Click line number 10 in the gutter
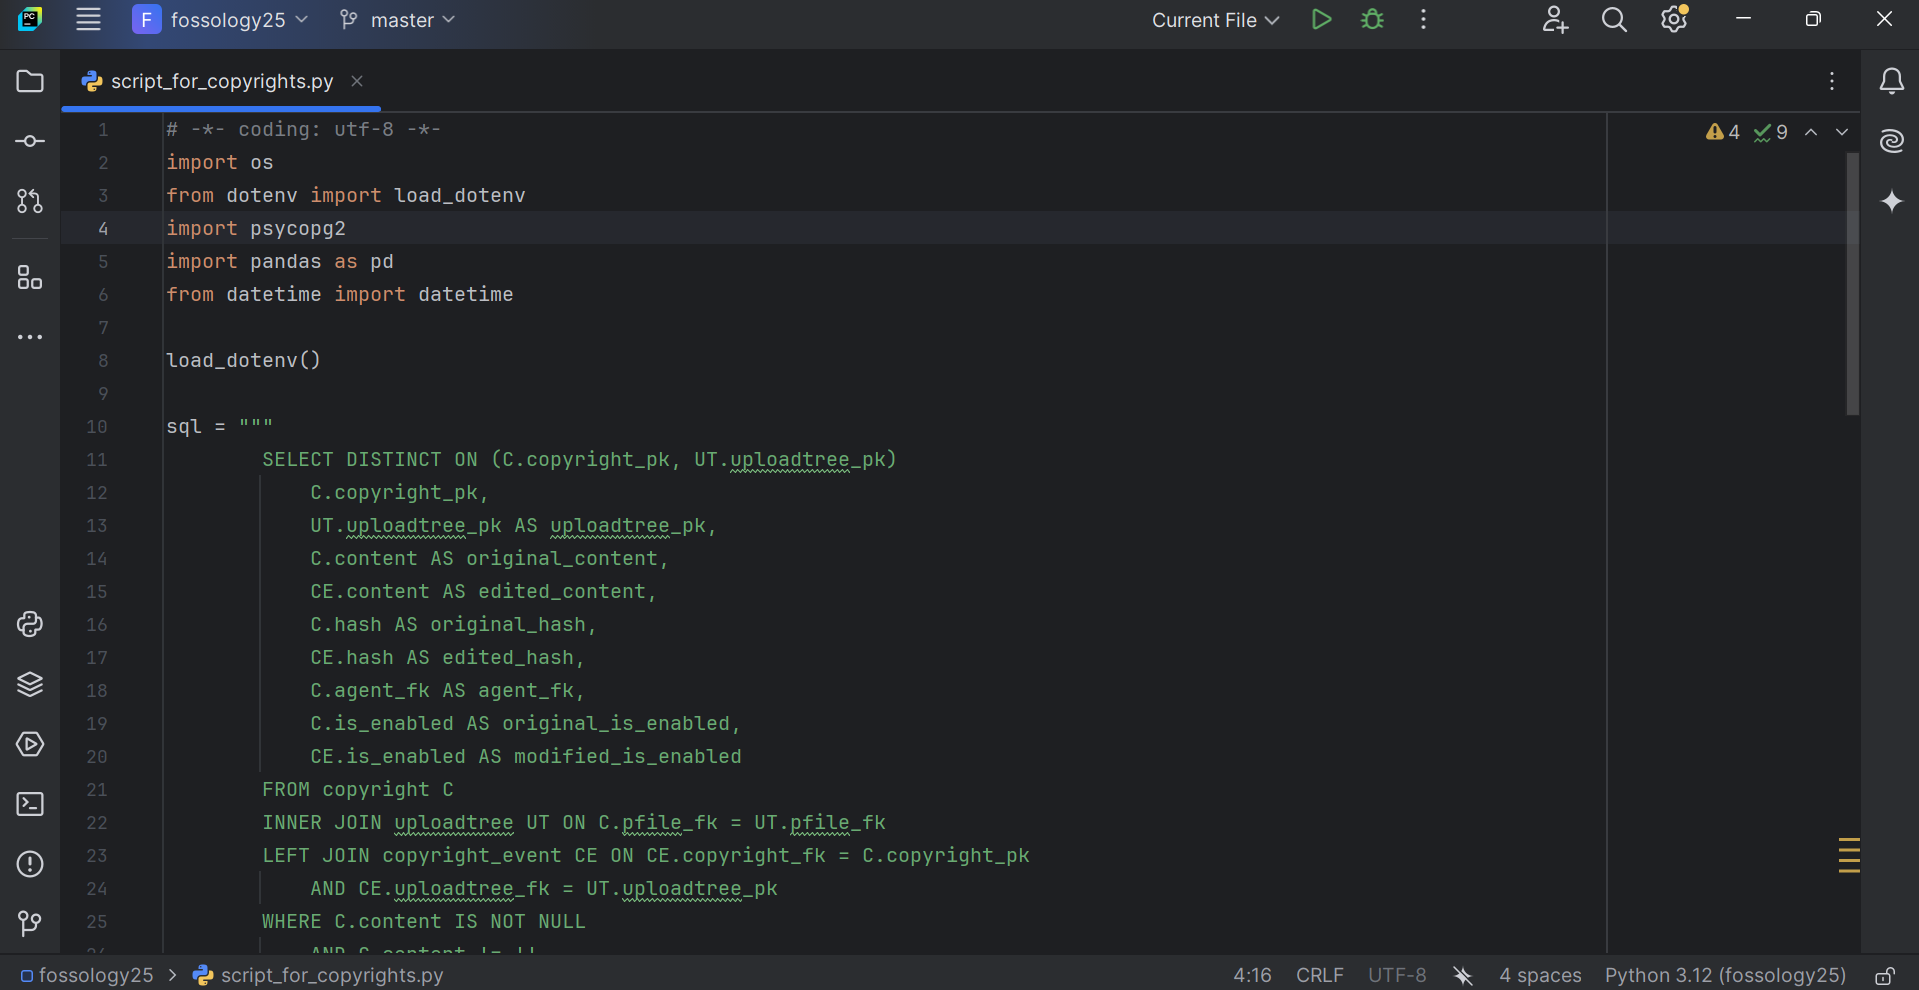 click(96, 427)
